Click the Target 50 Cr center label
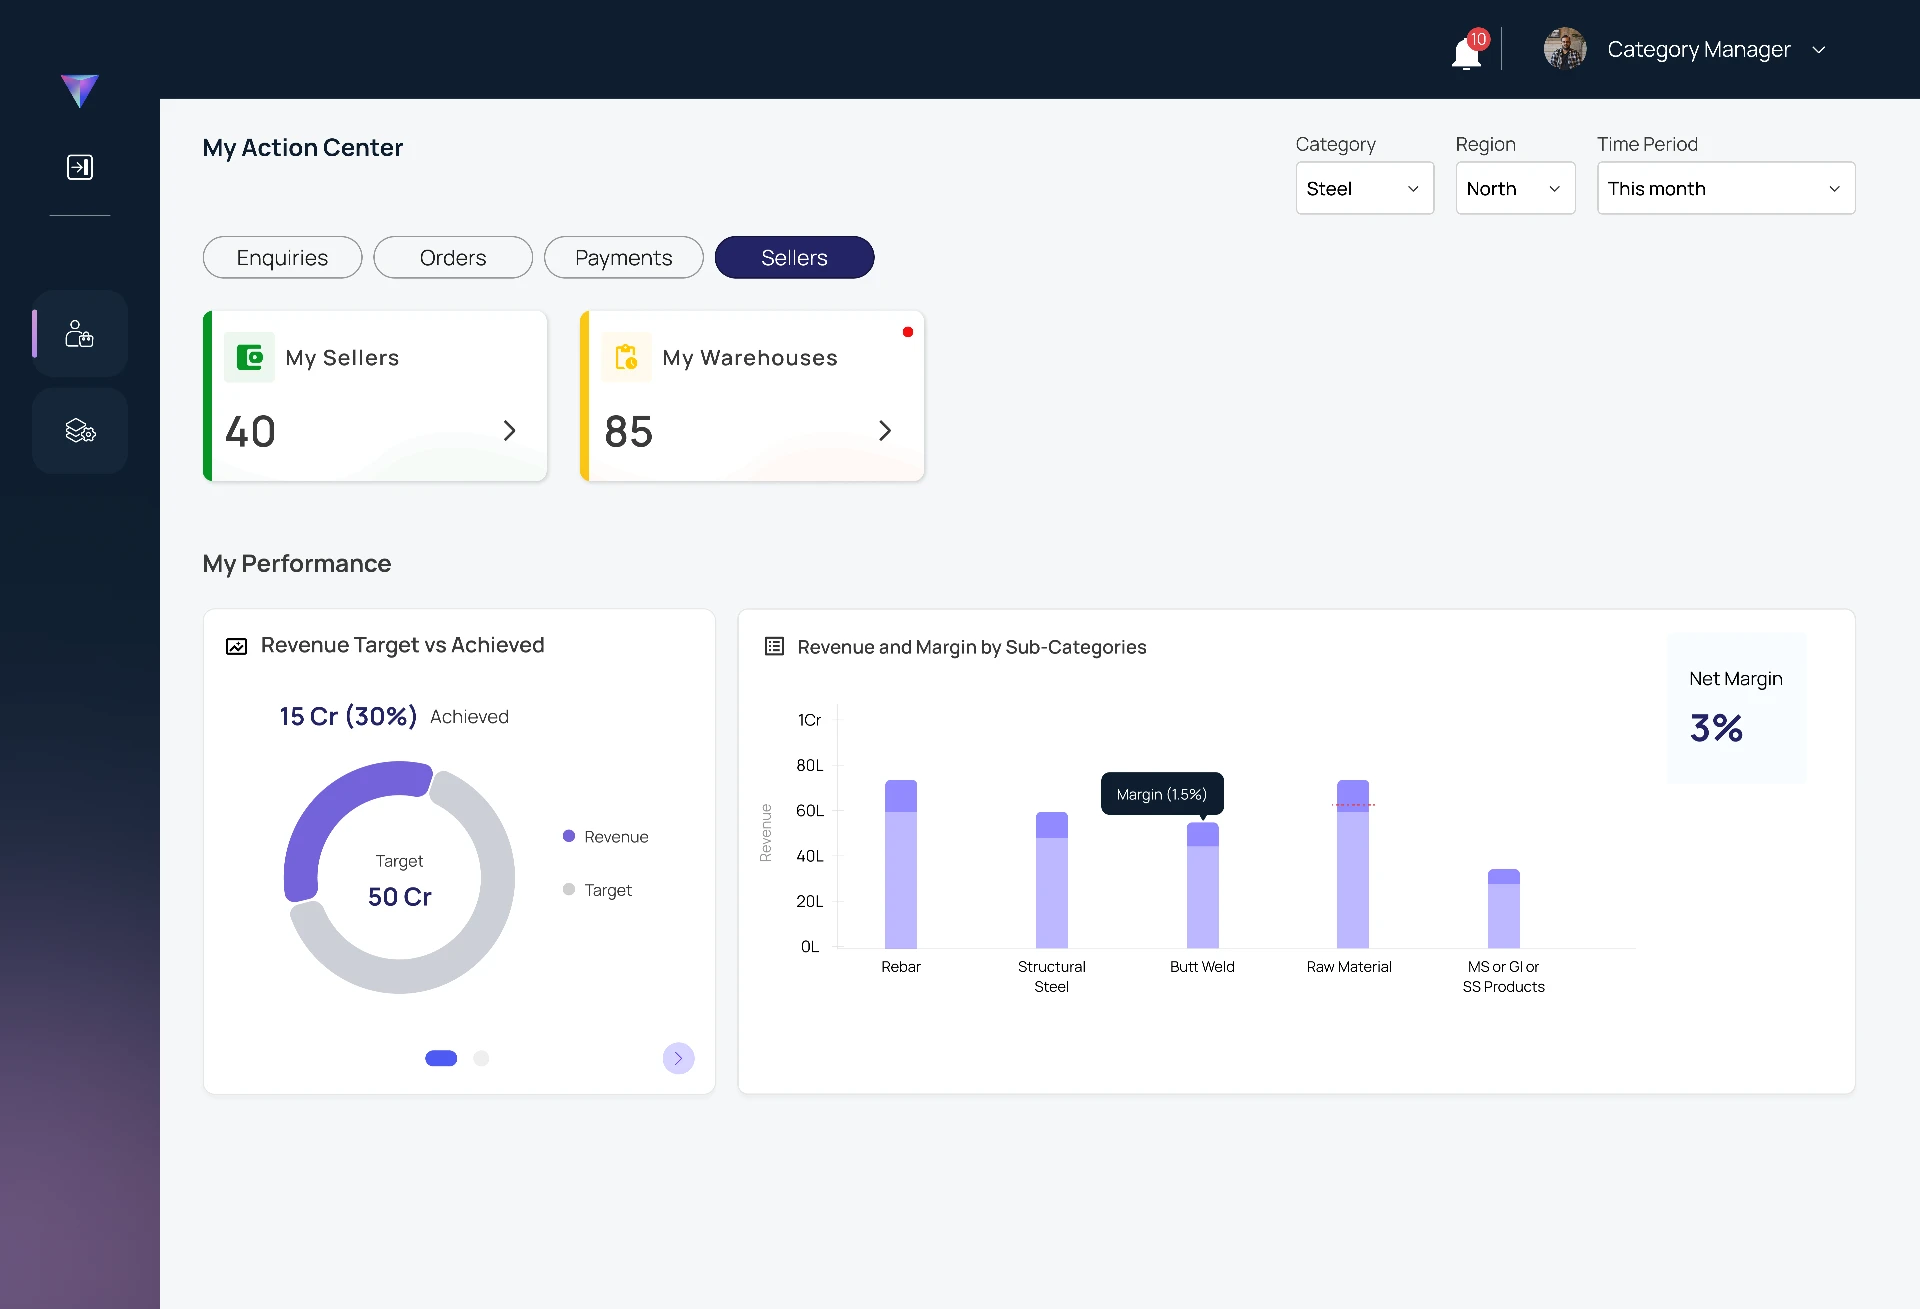This screenshot has width=1920, height=1309. click(x=399, y=882)
